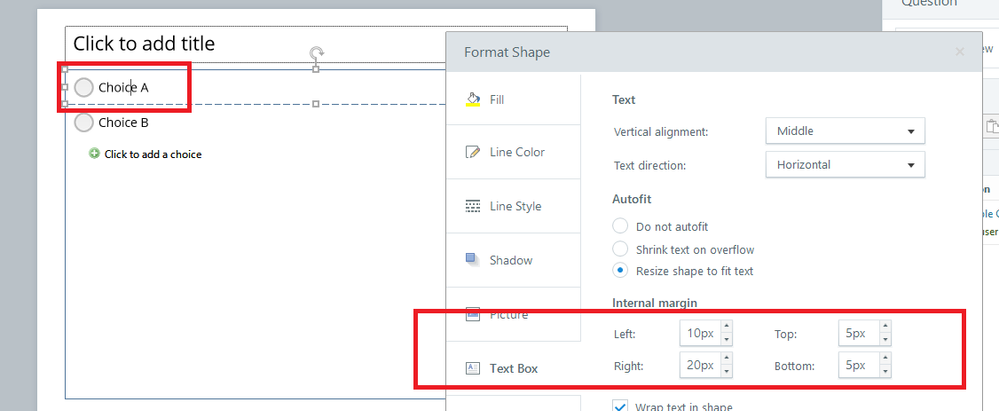The width and height of the screenshot is (999, 411).
Task: Click the green add choice plus icon
Action: coord(94,154)
